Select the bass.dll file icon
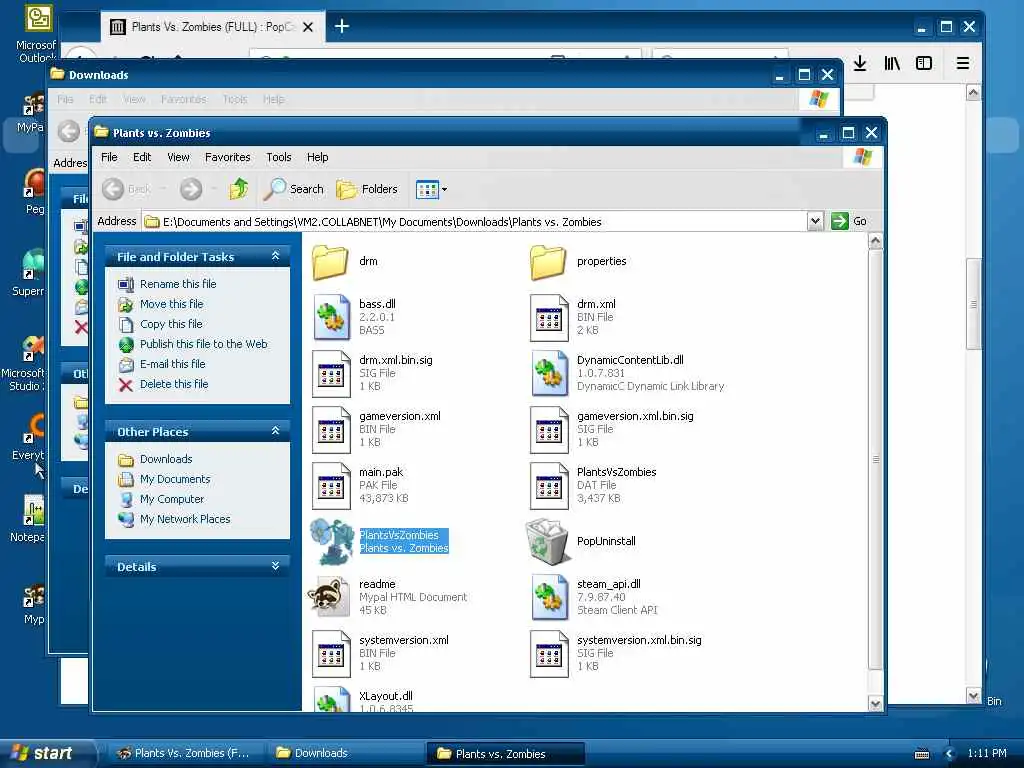This screenshot has width=1024, height=768. click(332, 317)
